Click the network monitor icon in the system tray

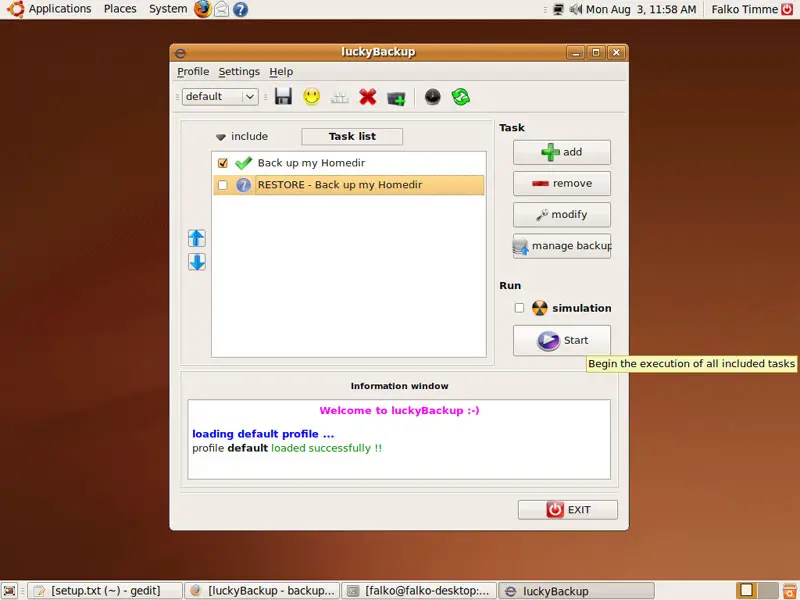558,9
